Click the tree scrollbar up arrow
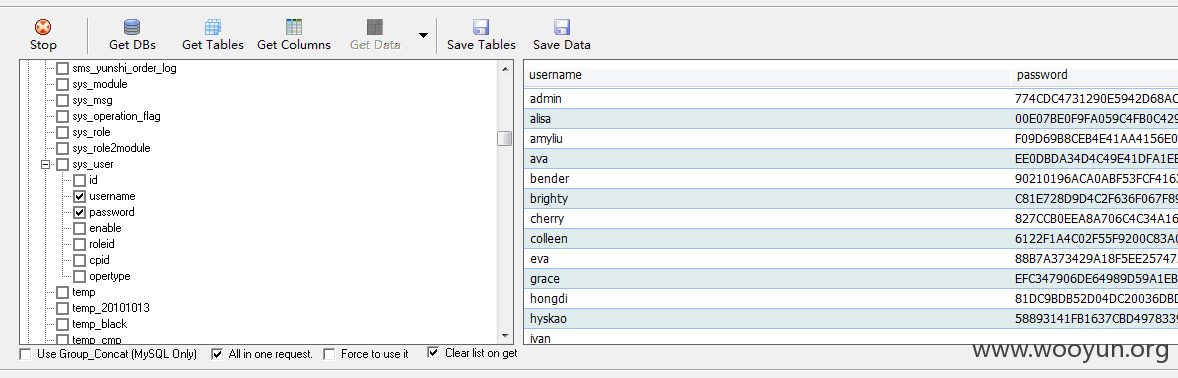The image size is (1178, 378). 505,68
